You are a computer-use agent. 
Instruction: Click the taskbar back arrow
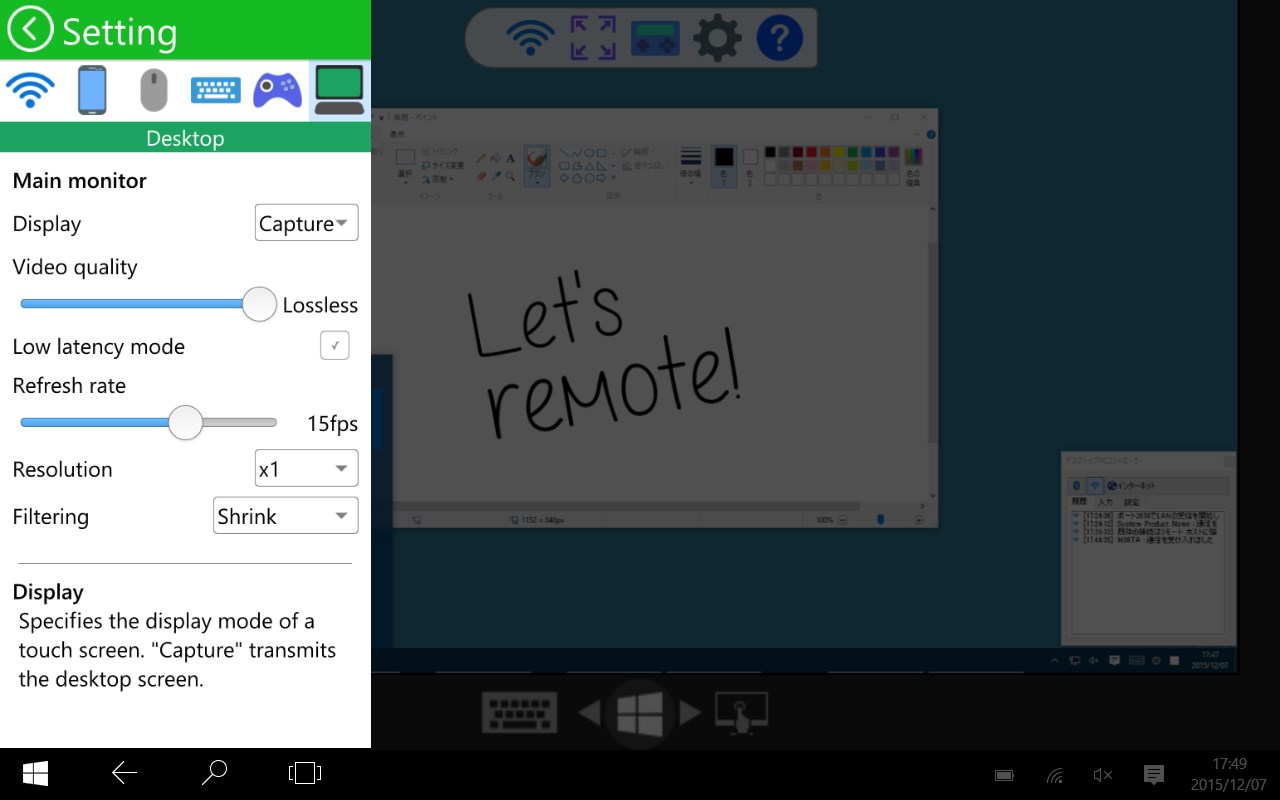click(124, 772)
